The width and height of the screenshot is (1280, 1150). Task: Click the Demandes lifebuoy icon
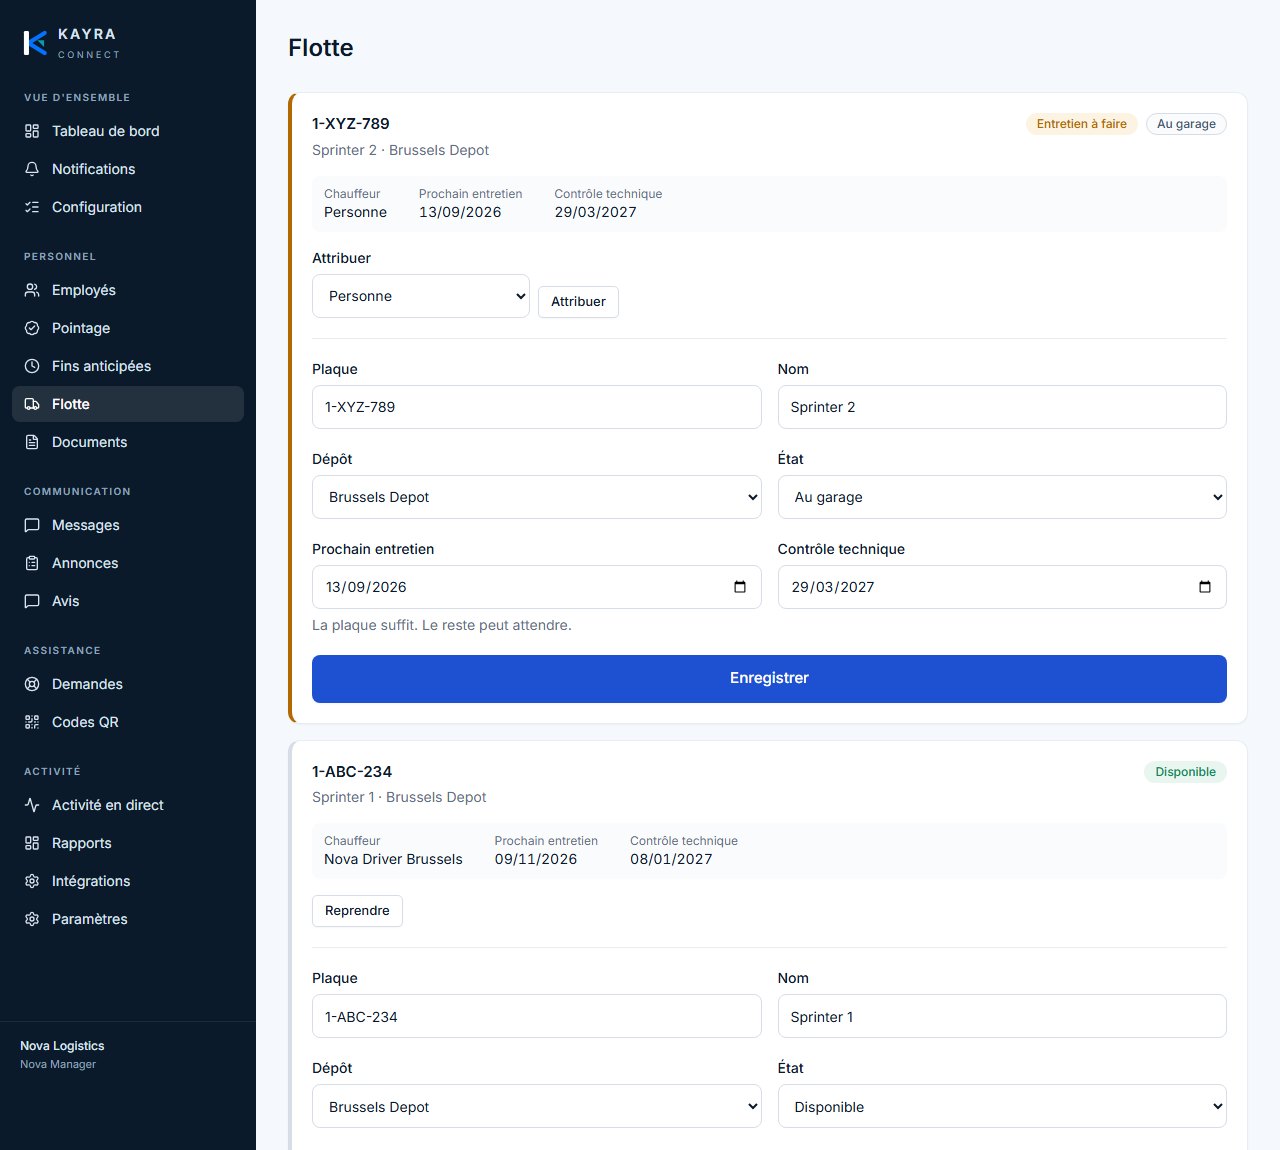click(32, 684)
